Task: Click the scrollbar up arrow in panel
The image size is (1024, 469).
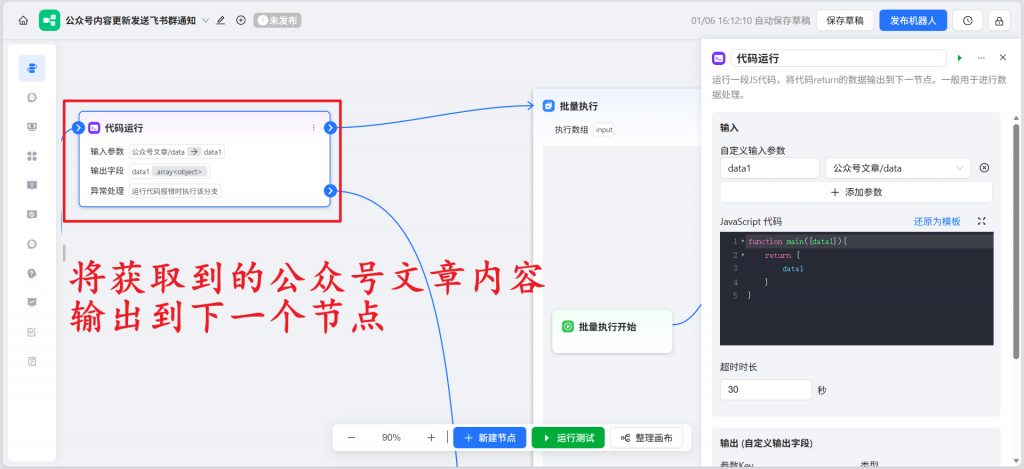Action: click(1016, 118)
